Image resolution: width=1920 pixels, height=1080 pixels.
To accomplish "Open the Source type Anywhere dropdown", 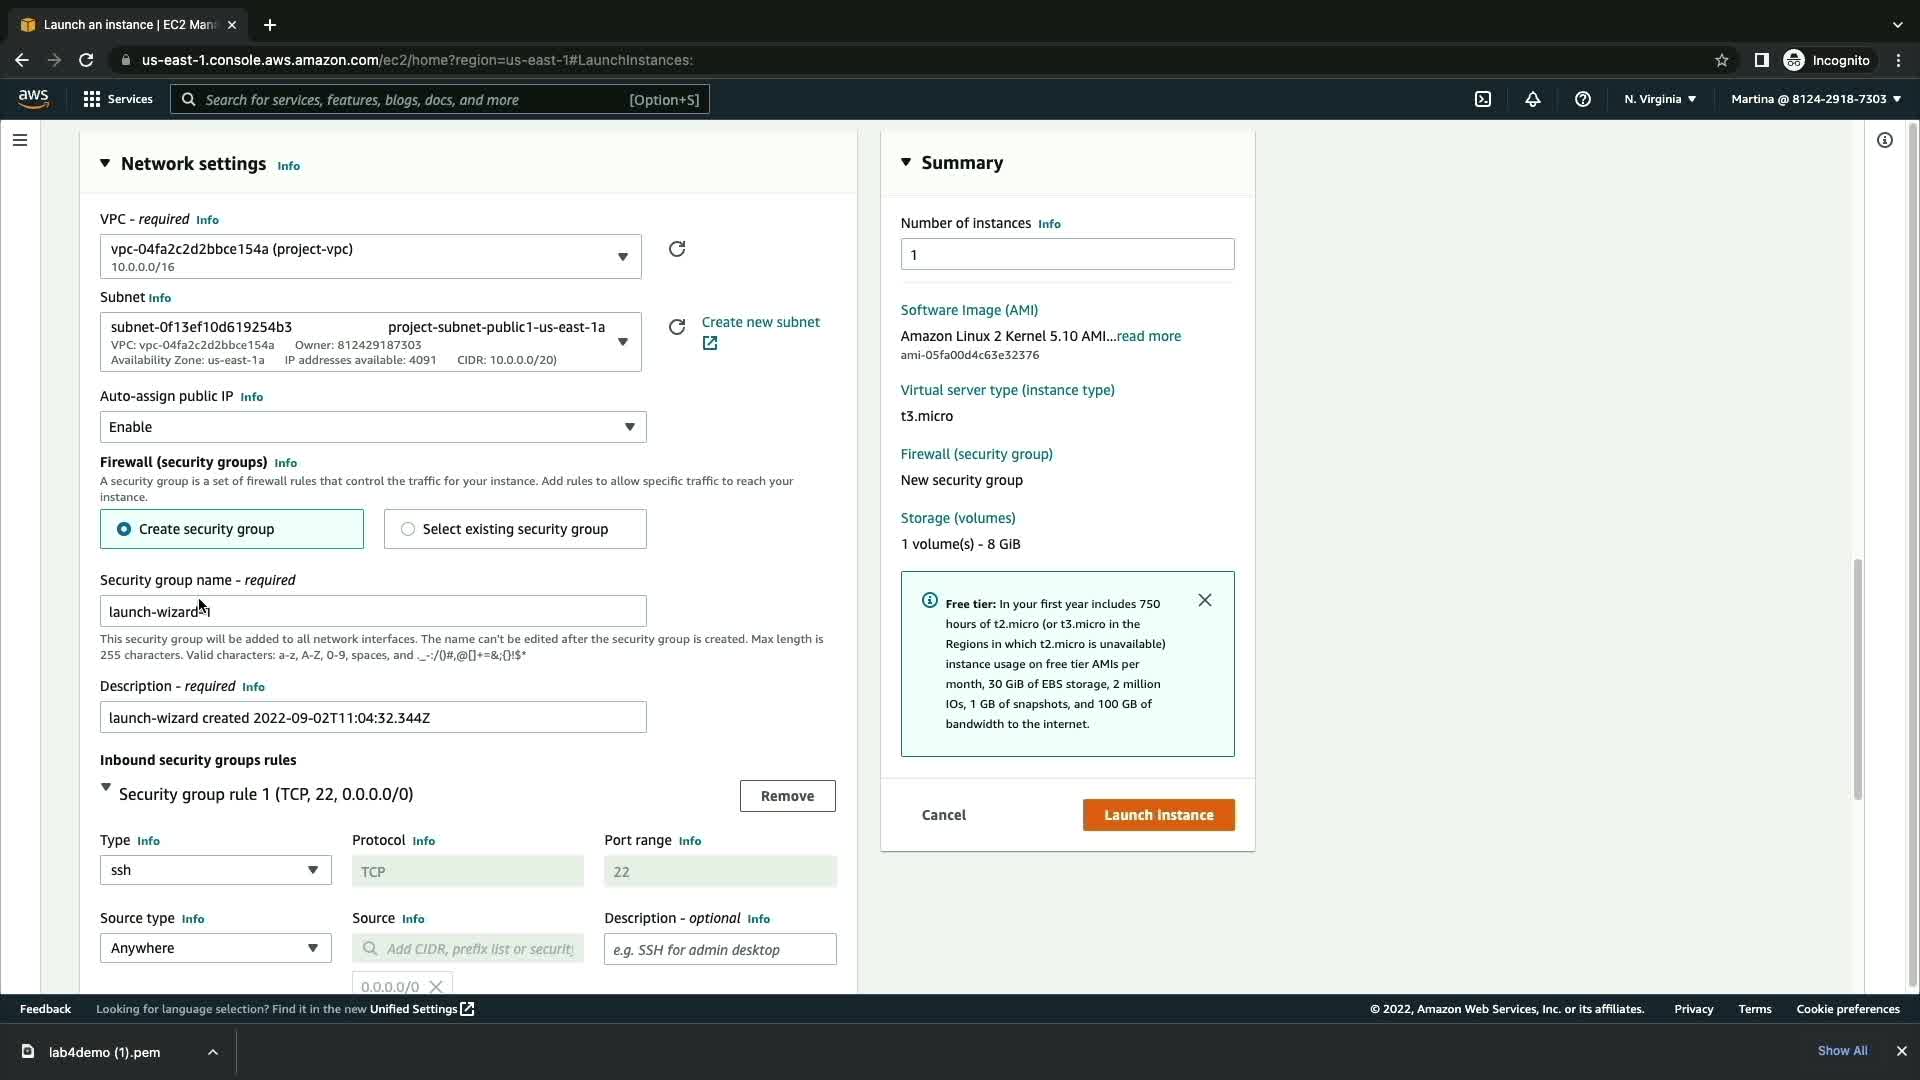I will (215, 948).
